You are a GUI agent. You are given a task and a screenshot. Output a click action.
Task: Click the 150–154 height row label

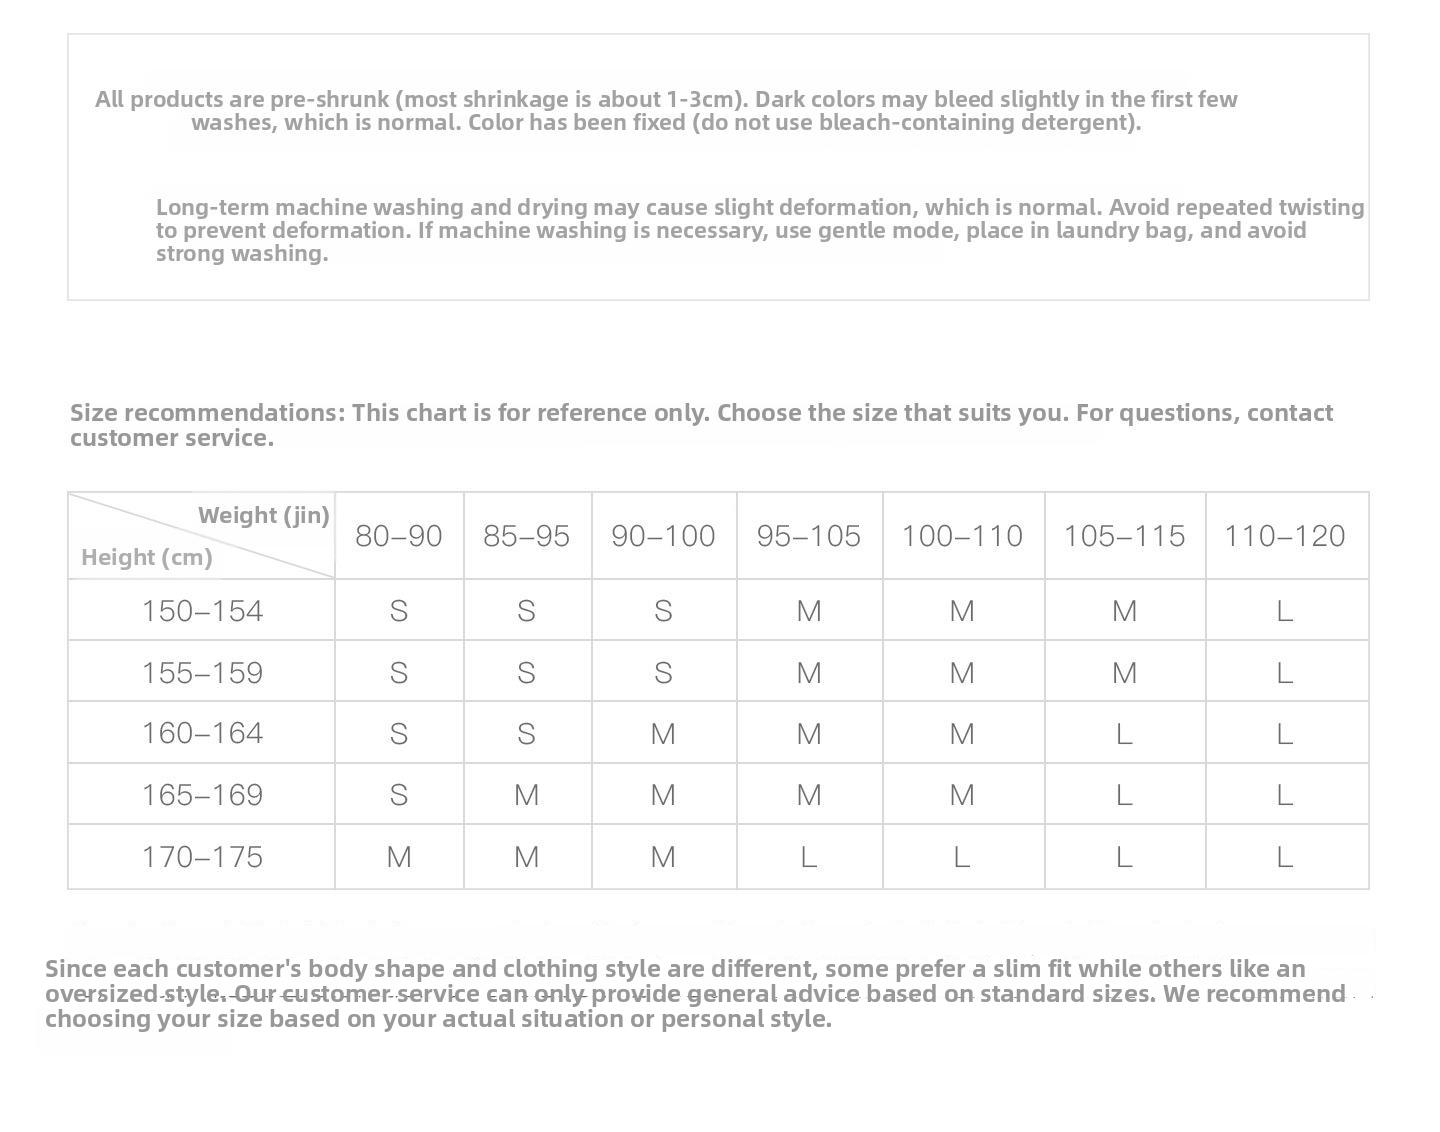click(202, 611)
